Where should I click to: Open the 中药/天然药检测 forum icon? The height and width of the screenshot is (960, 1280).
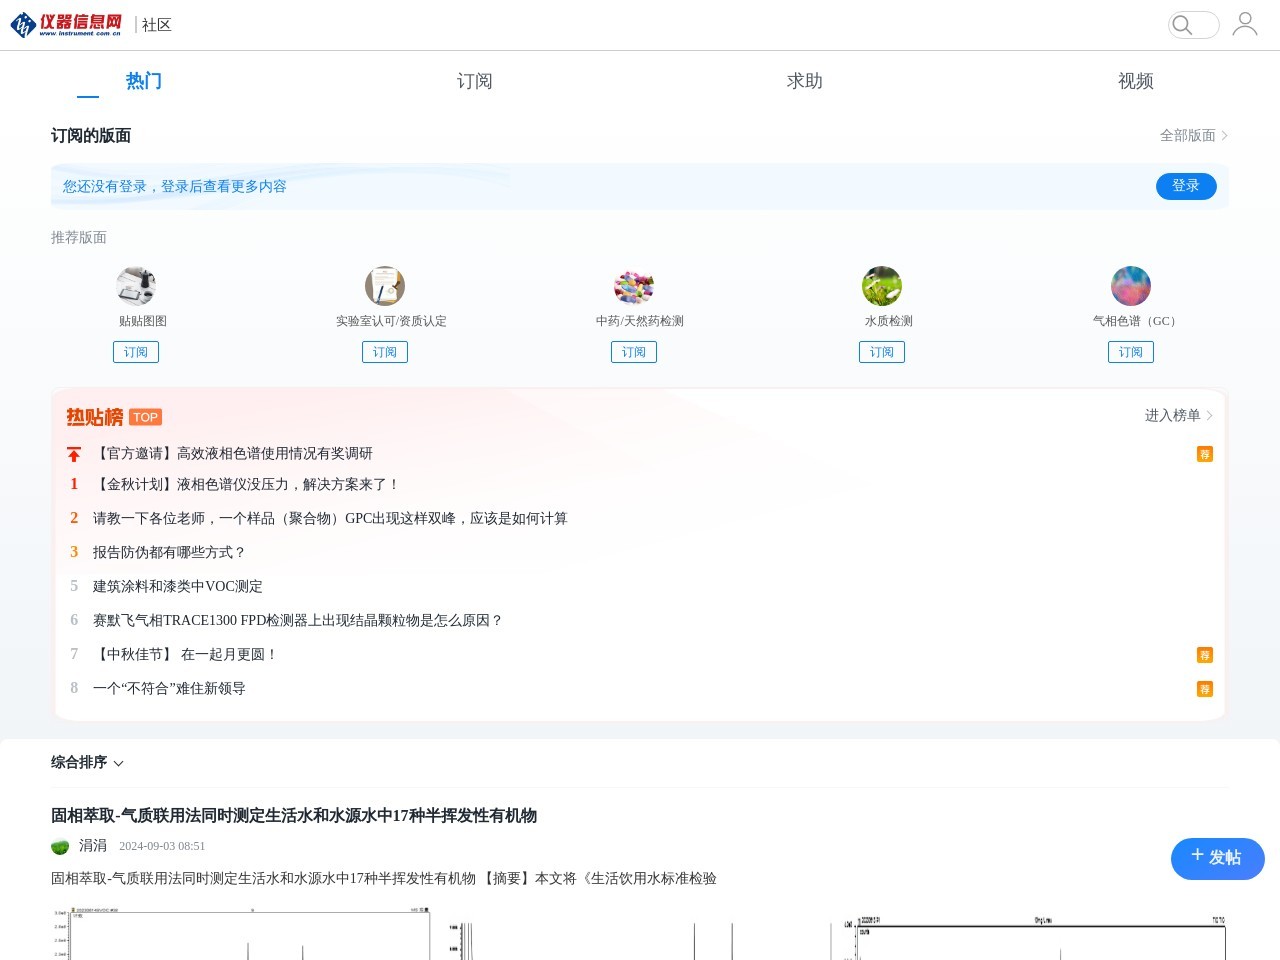click(633, 286)
